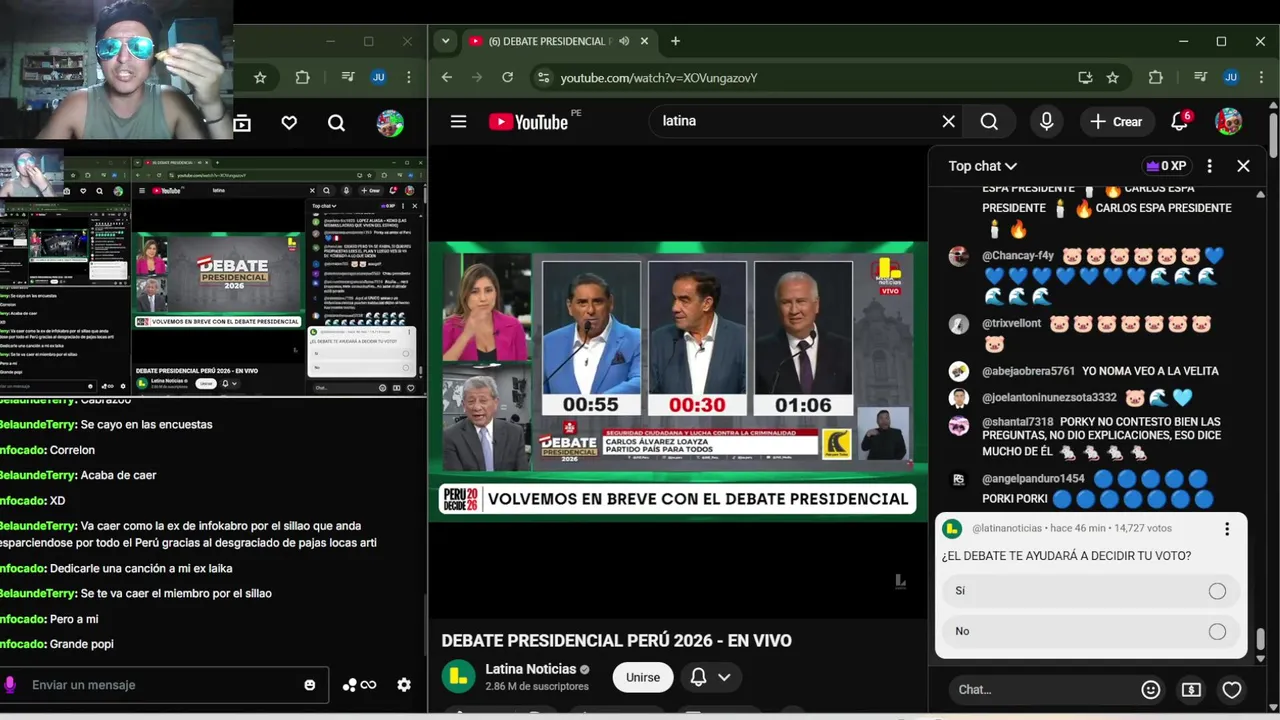The image size is (1280, 720).
Task: Open @shantal7318 chat user
Action: click(1018, 422)
